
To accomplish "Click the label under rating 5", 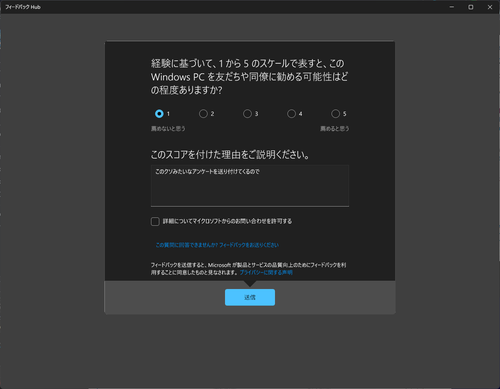I will click(335, 129).
